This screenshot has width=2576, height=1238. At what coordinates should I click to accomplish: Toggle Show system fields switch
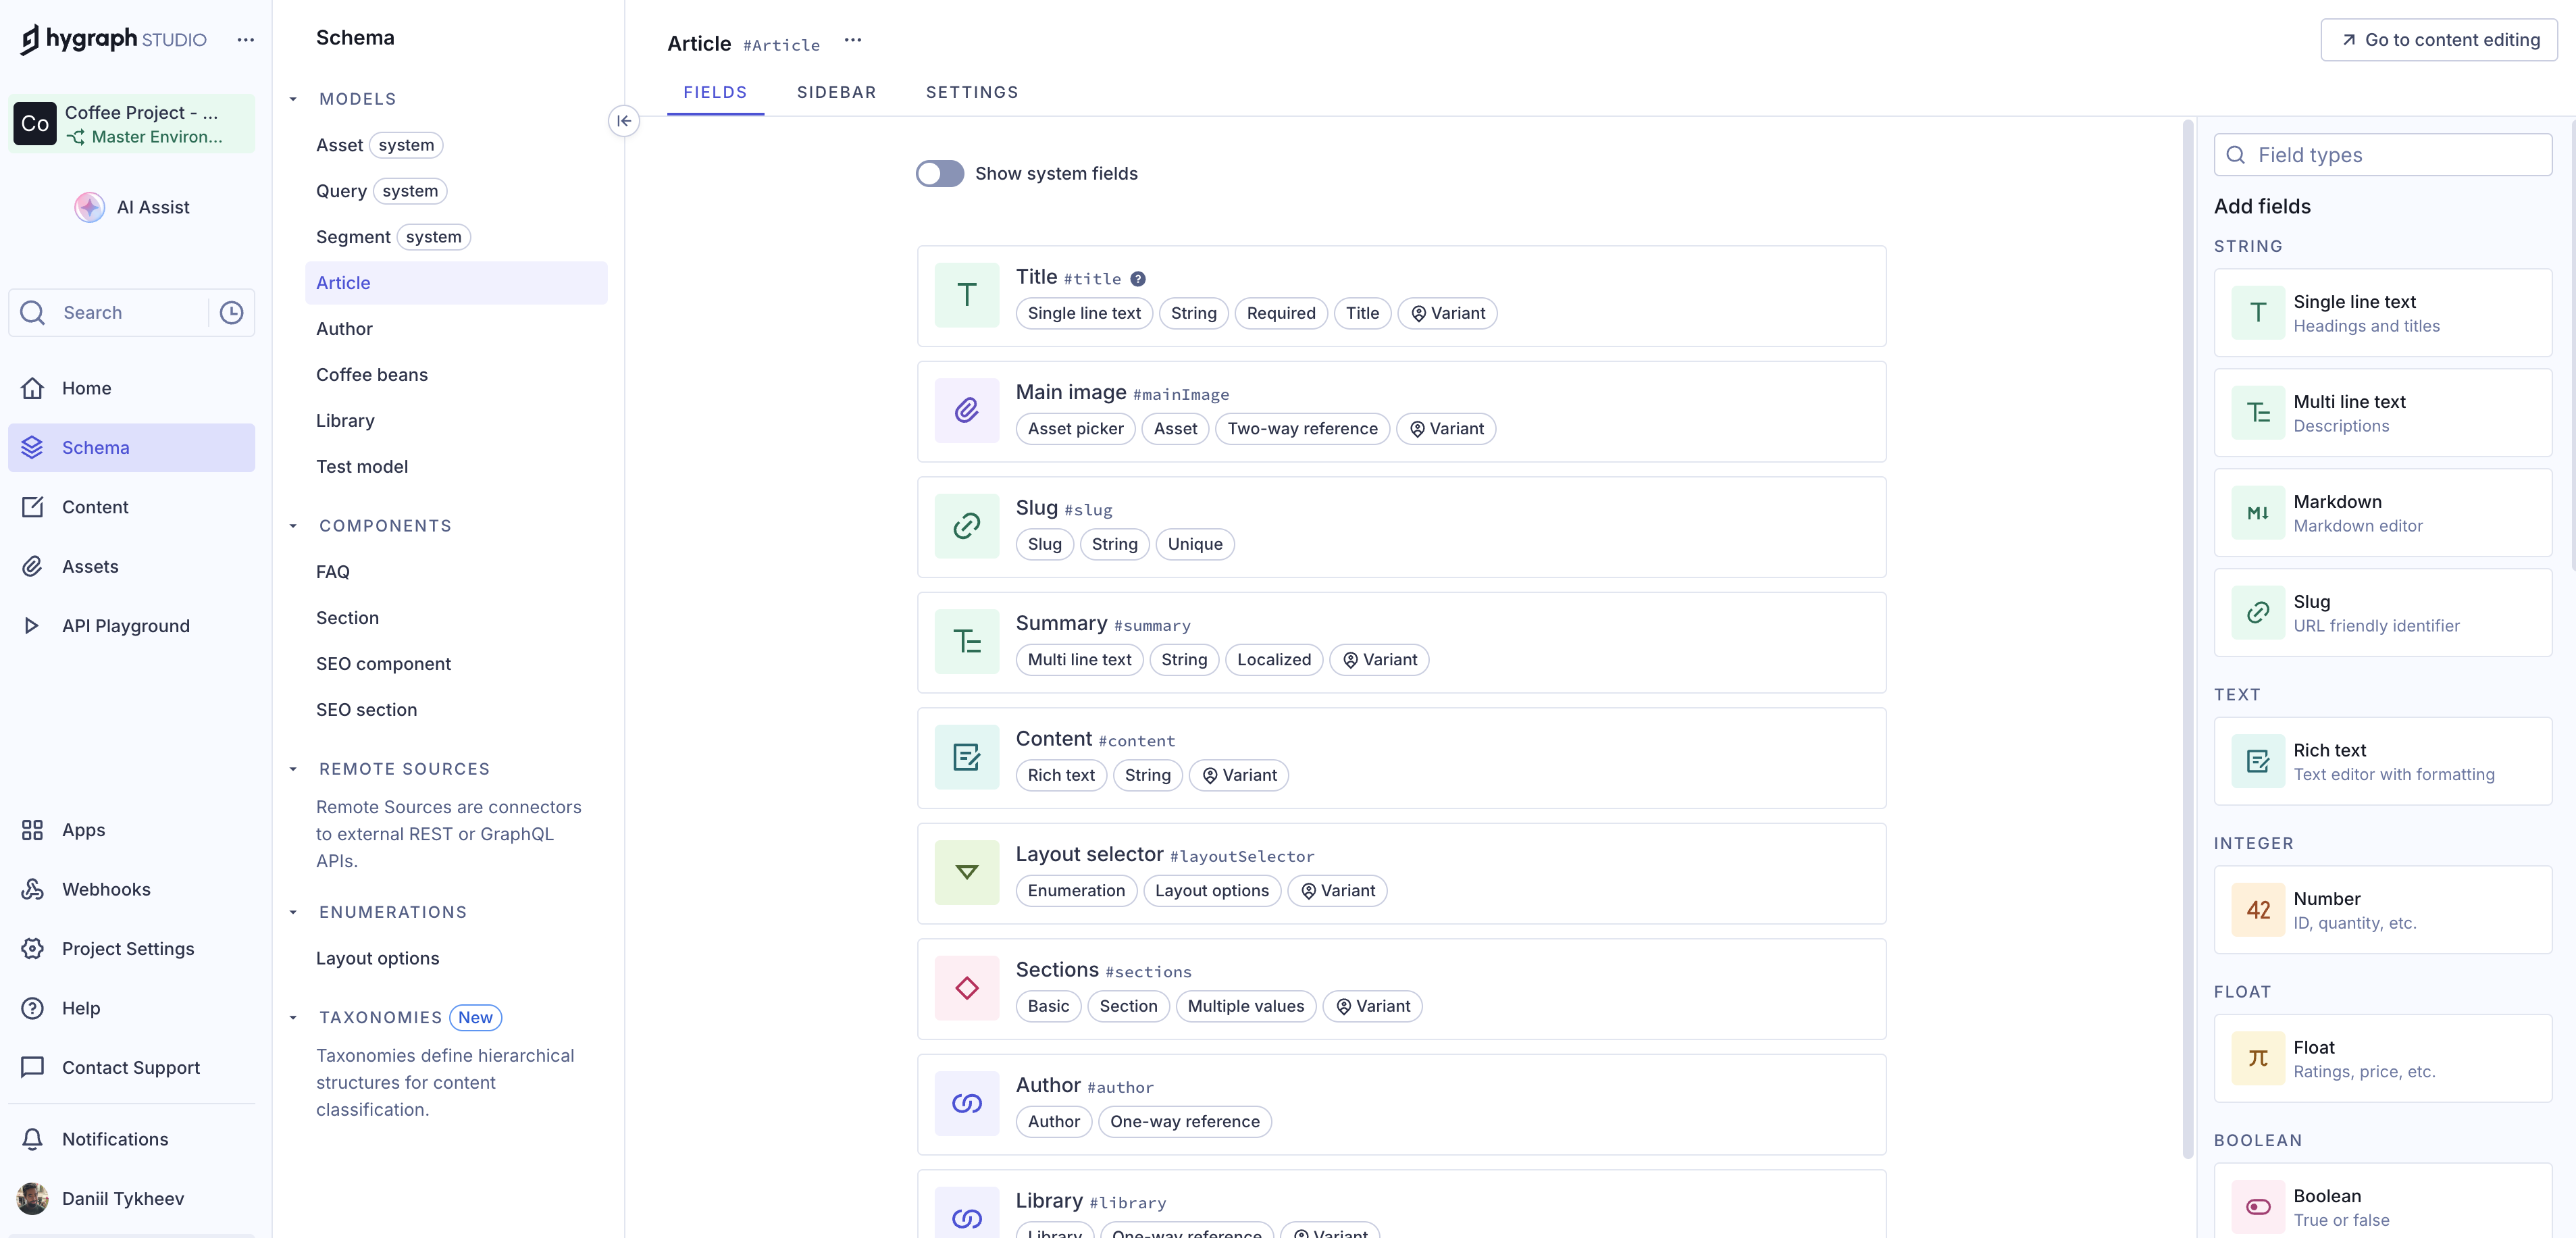pos(939,173)
